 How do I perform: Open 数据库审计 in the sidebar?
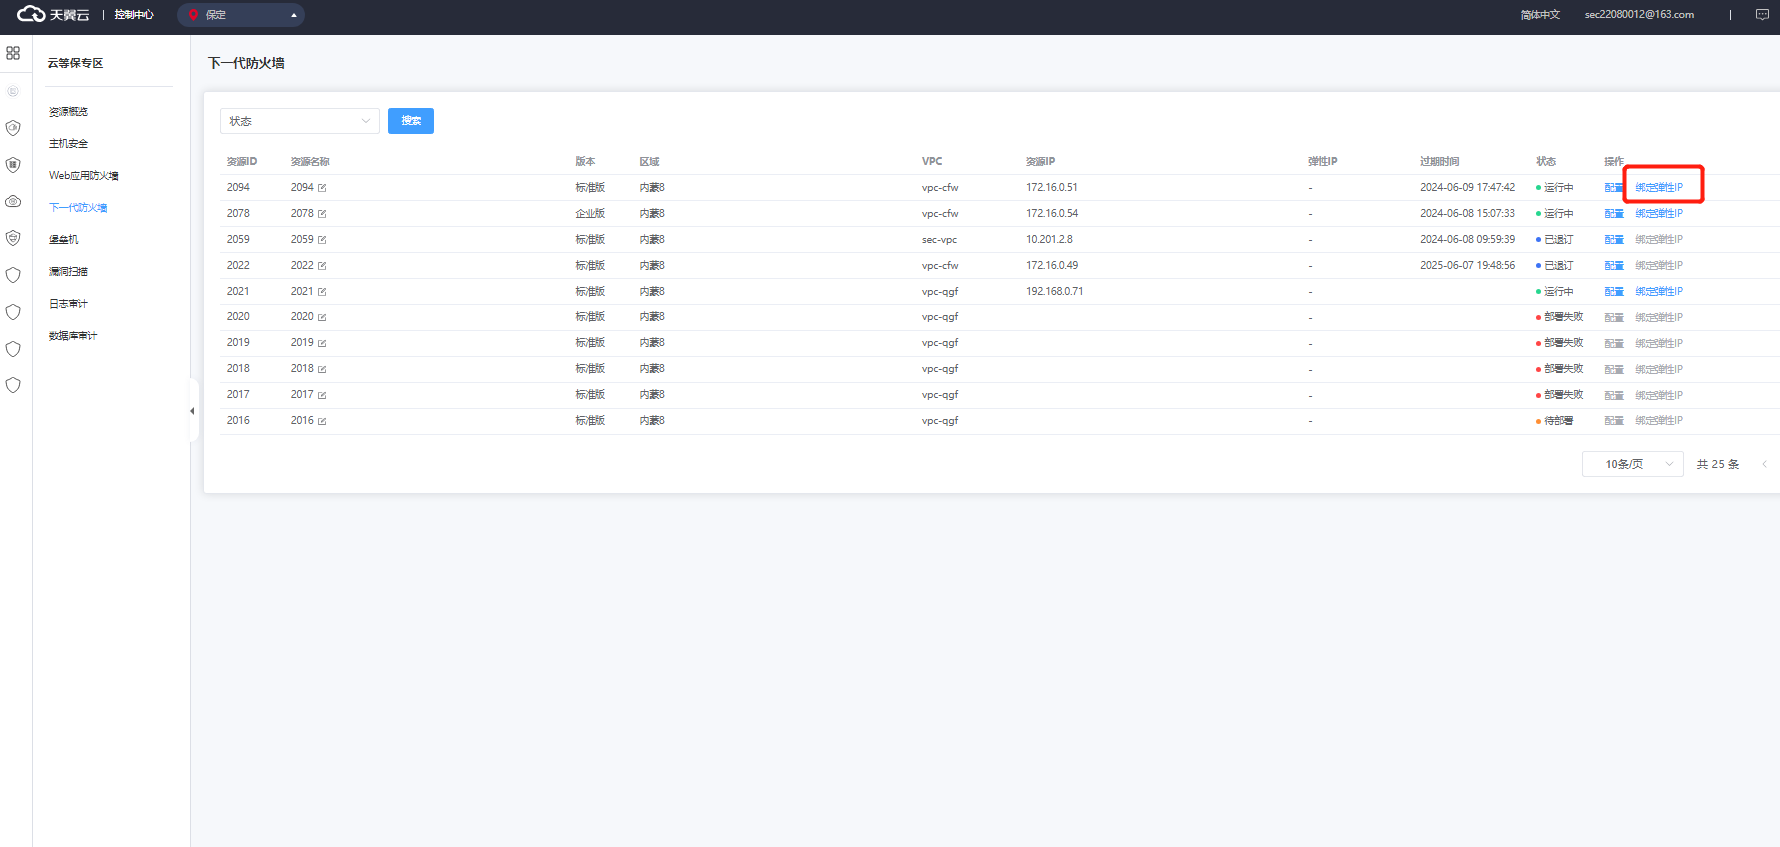click(x=73, y=336)
